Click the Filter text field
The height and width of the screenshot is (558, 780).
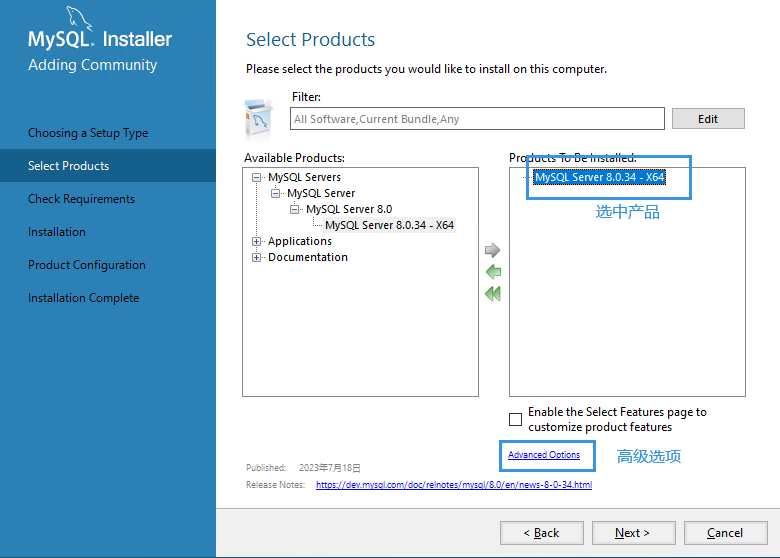tap(477, 119)
